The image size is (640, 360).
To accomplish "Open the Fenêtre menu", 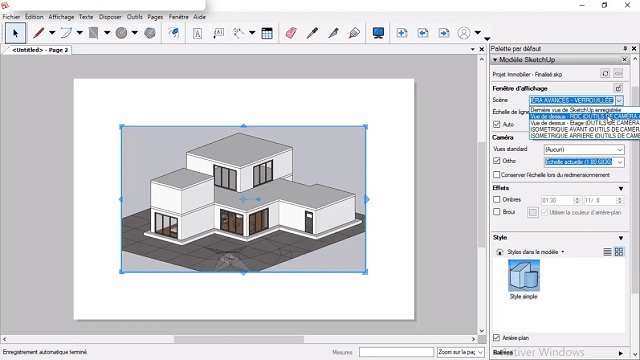I will (179, 17).
